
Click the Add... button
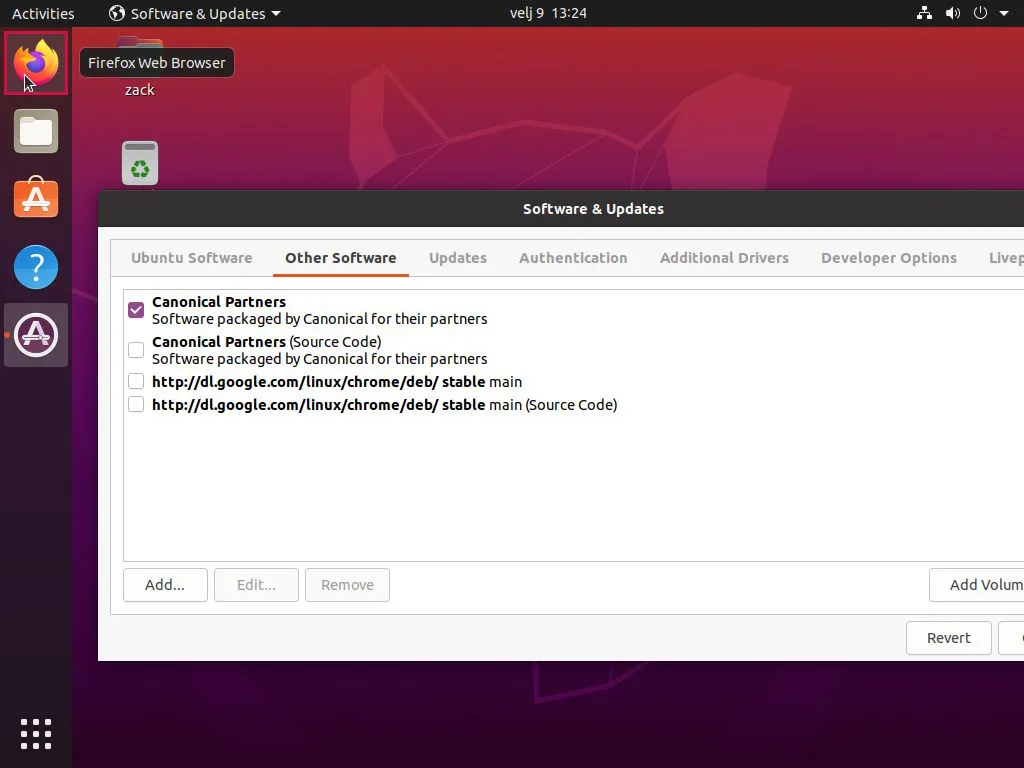[x=165, y=584]
